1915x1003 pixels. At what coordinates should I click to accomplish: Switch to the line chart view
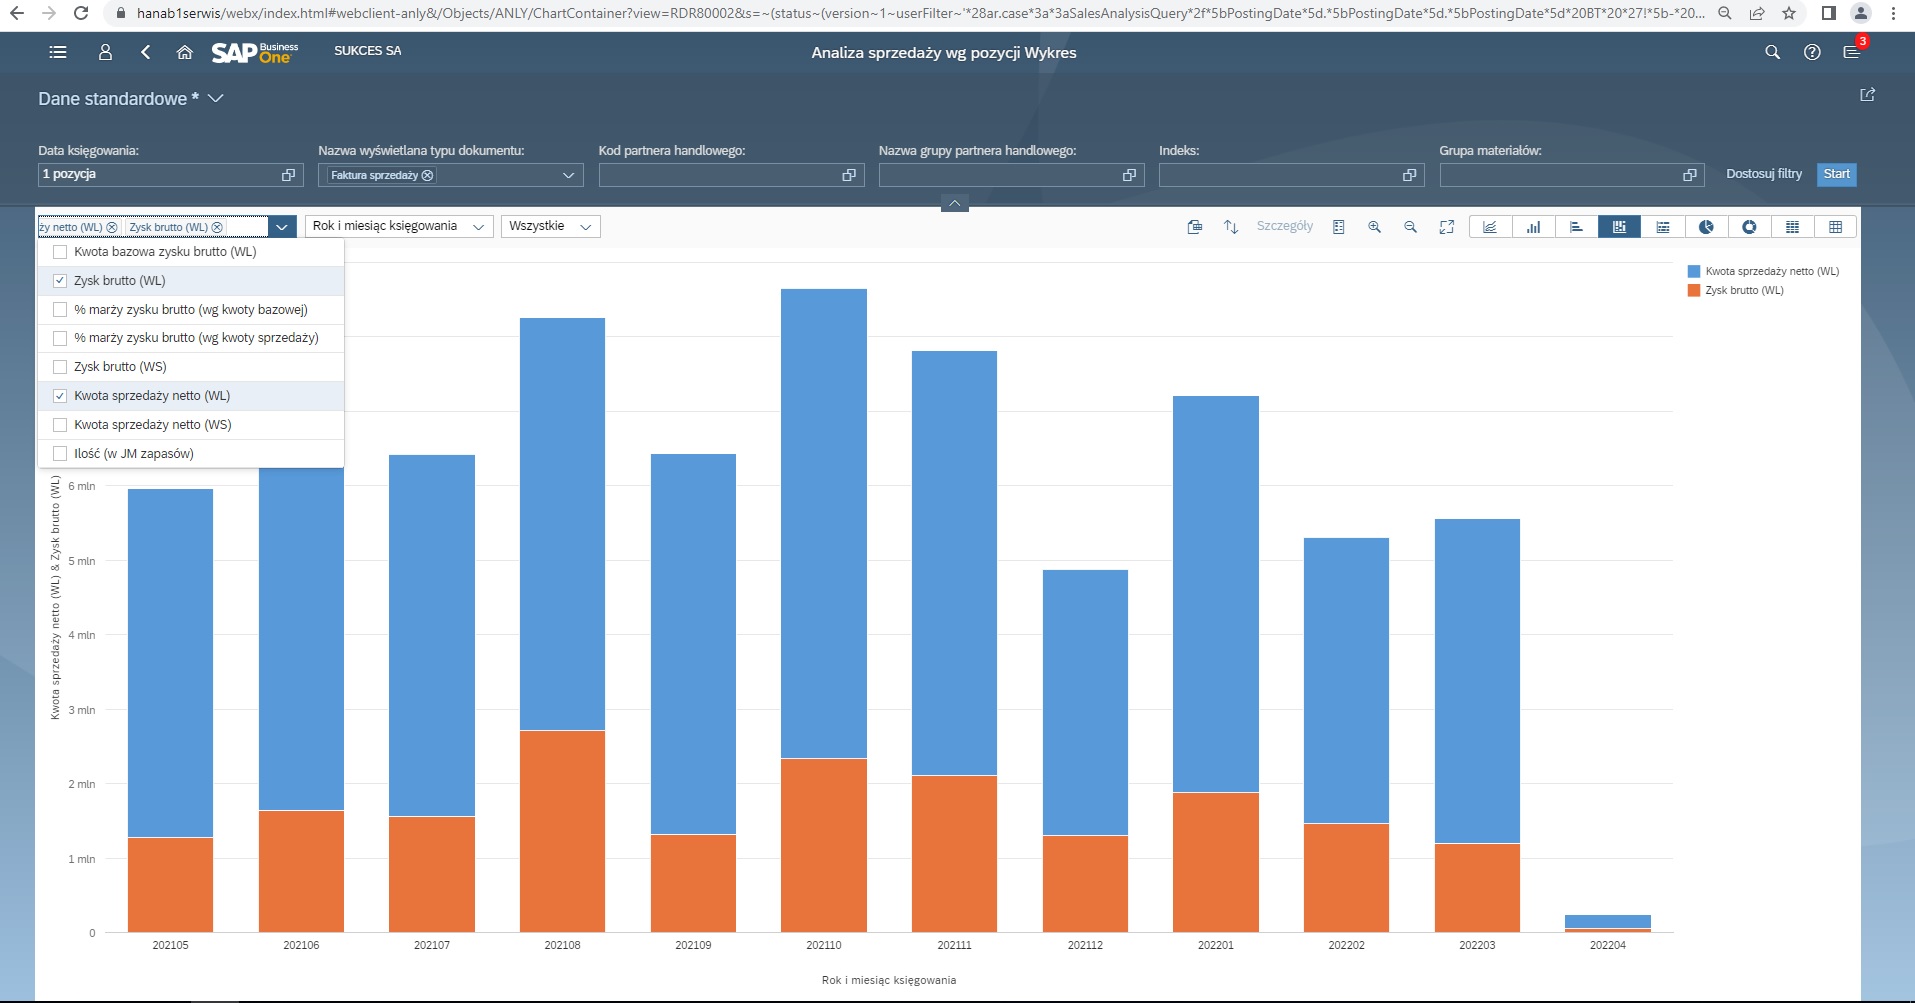tap(1490, 227)
